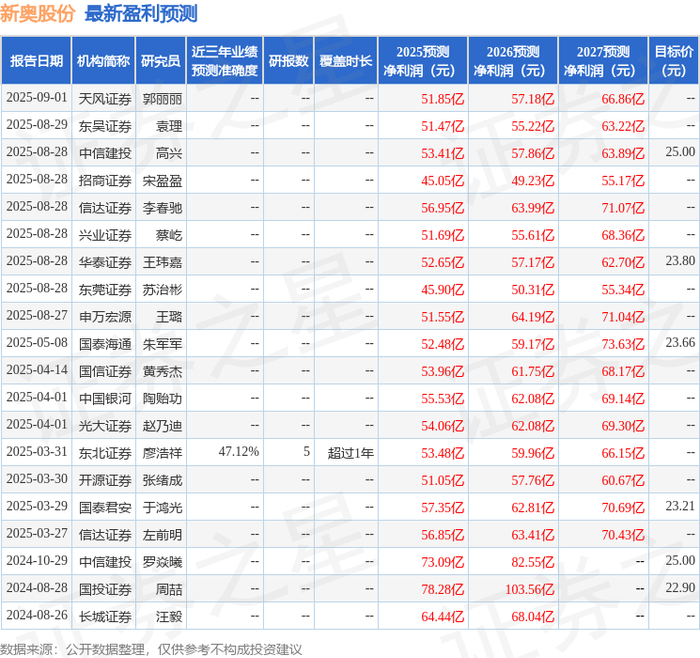Screen dimensions: 700x658
Task: Click analyst name 左前明
Action: coord(162,534)
